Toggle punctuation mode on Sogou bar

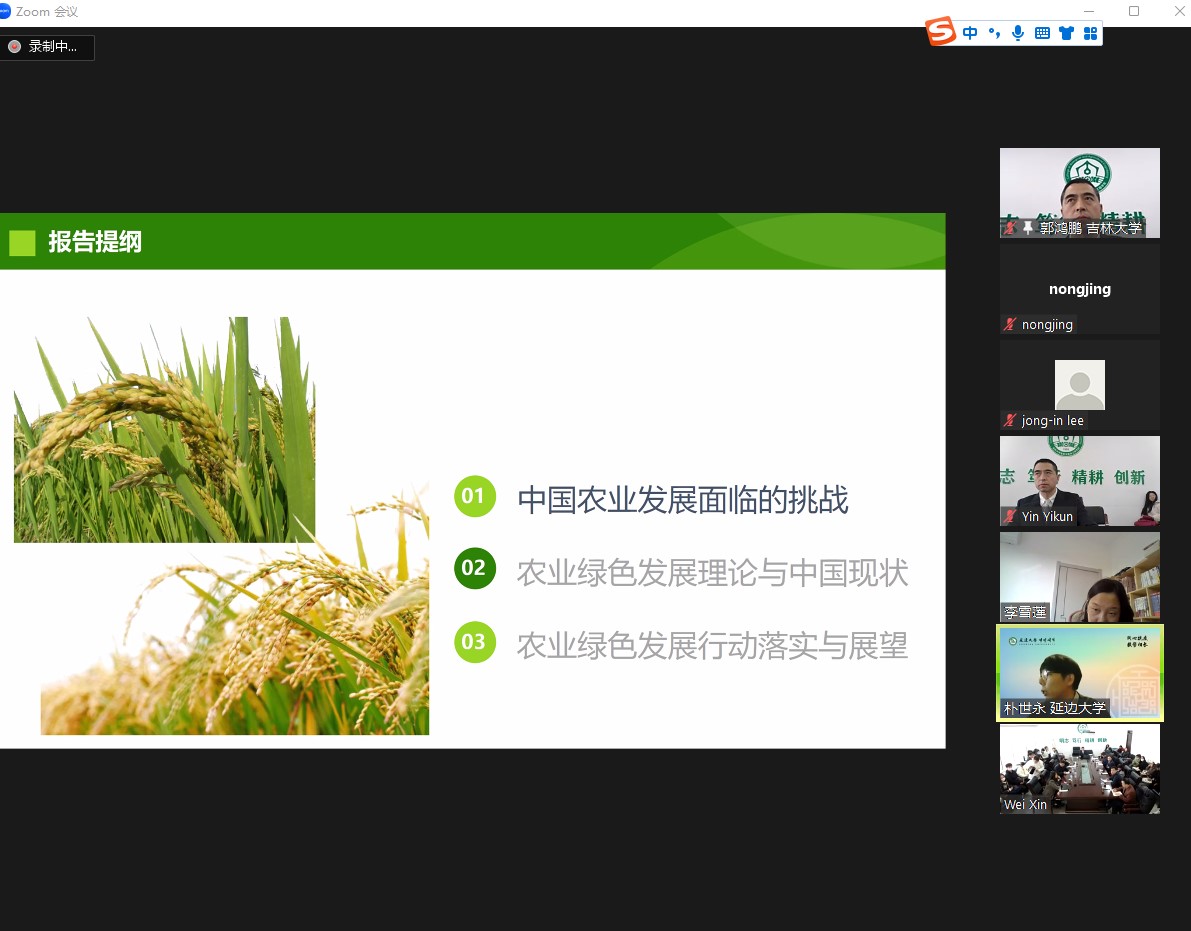(994, 33)
